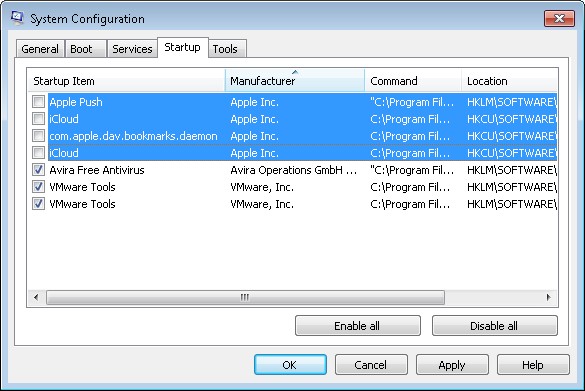Switch to the General tab
The width and height of the screenshot is (585, 391).
pyautogui.click(x=40, y=49)
